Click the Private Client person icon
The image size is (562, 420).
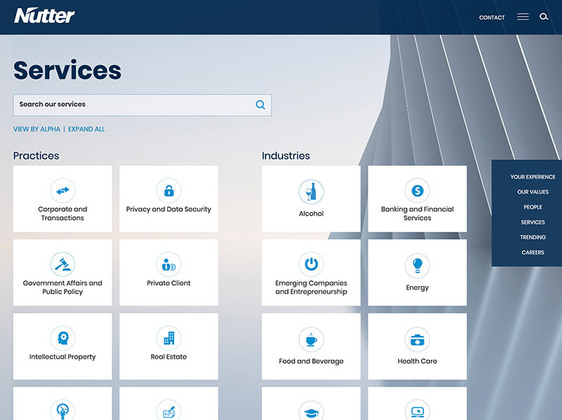[169, 264]
